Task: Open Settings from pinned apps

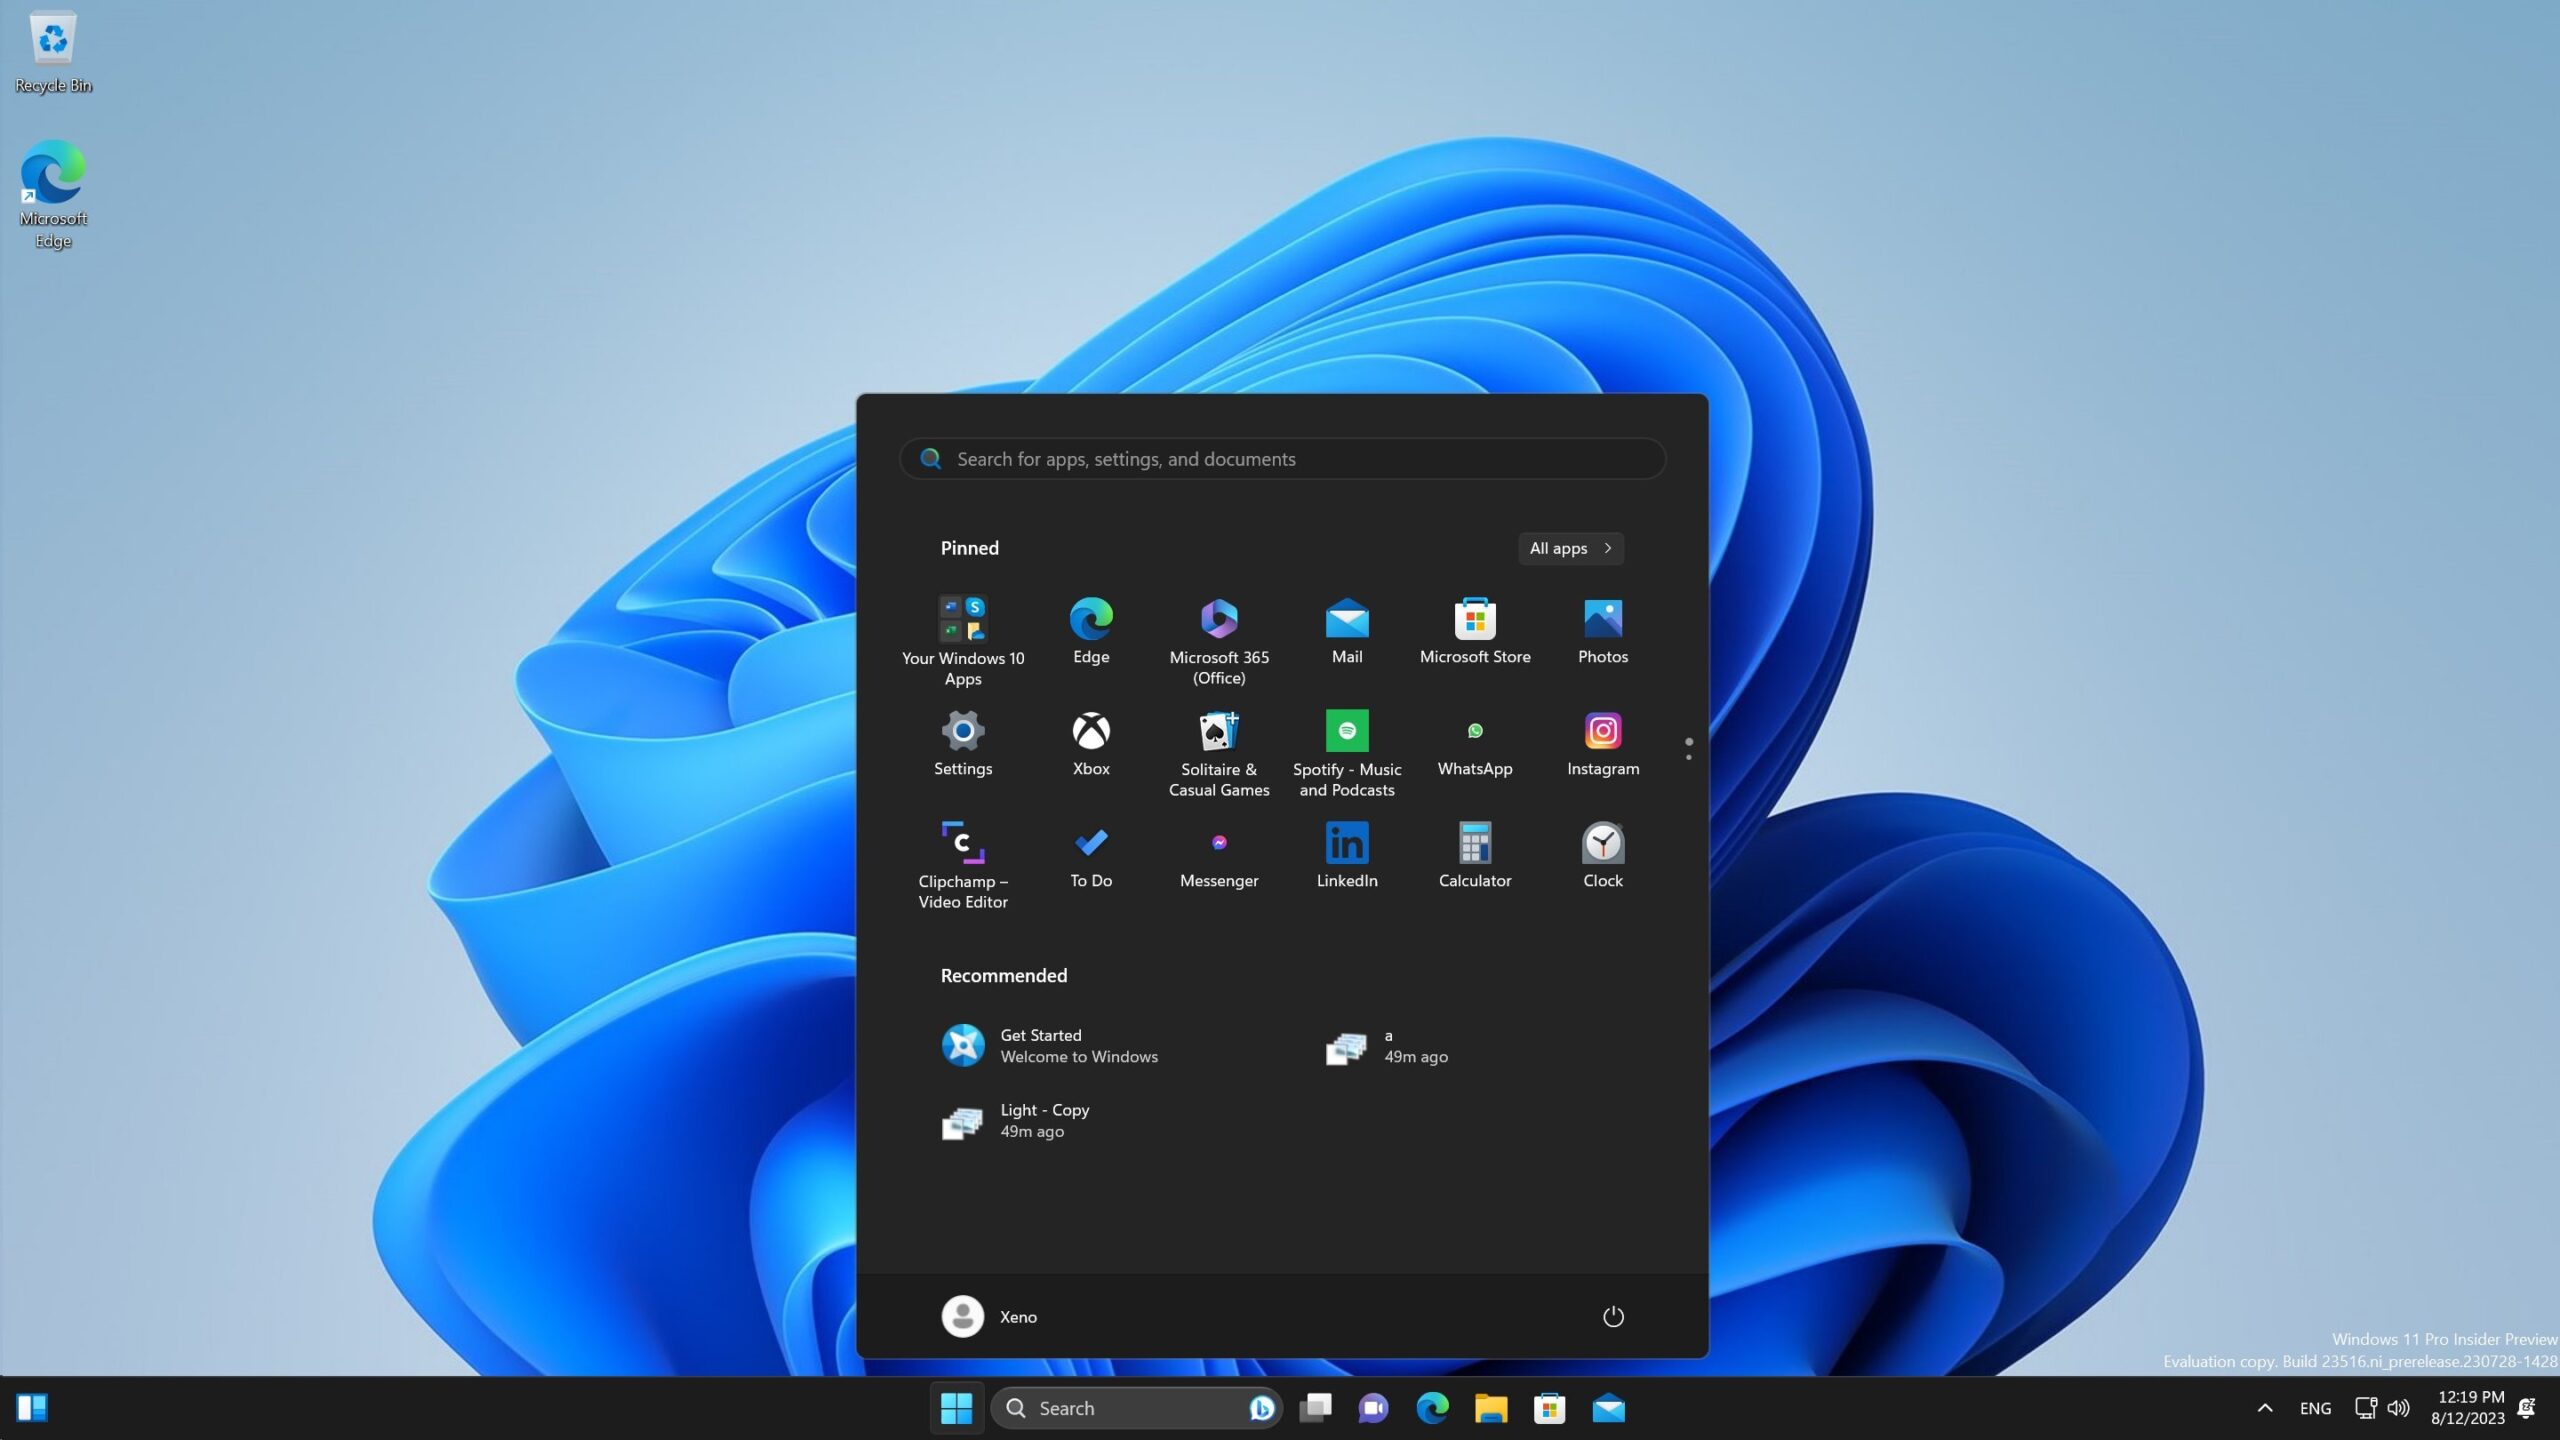Action: [963, 743]
